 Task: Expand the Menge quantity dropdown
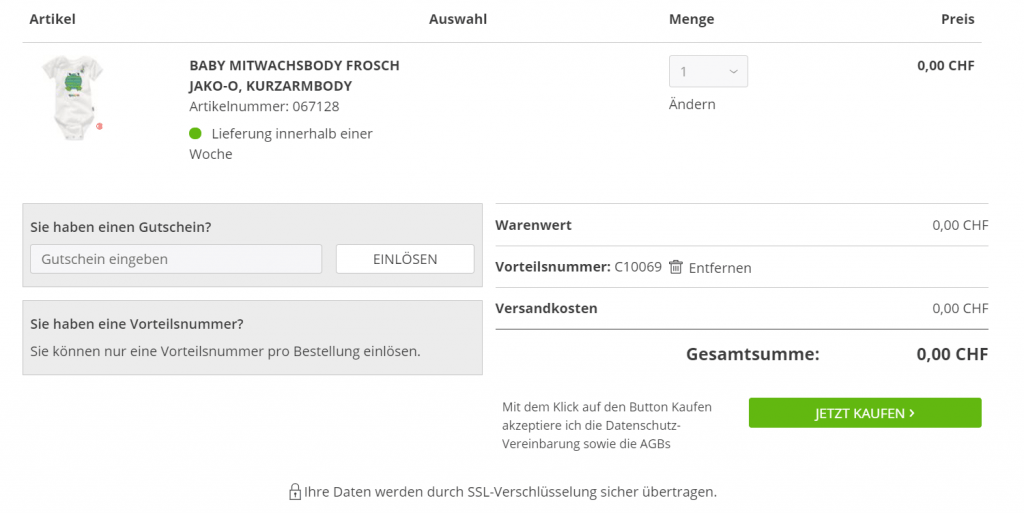click(708, 71)
